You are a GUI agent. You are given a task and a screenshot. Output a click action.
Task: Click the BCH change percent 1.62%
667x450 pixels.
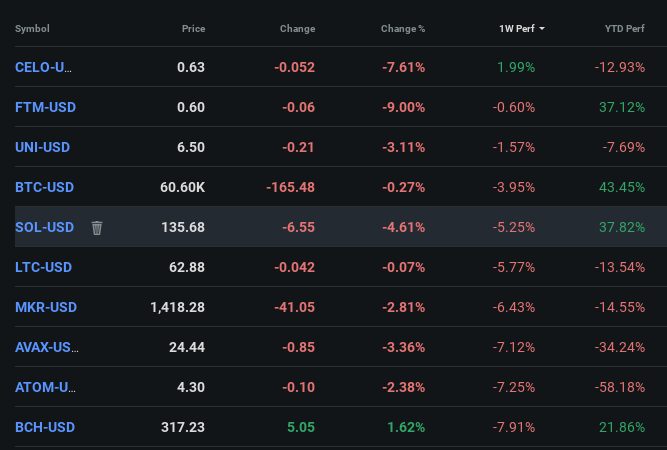tap(406, 427)
